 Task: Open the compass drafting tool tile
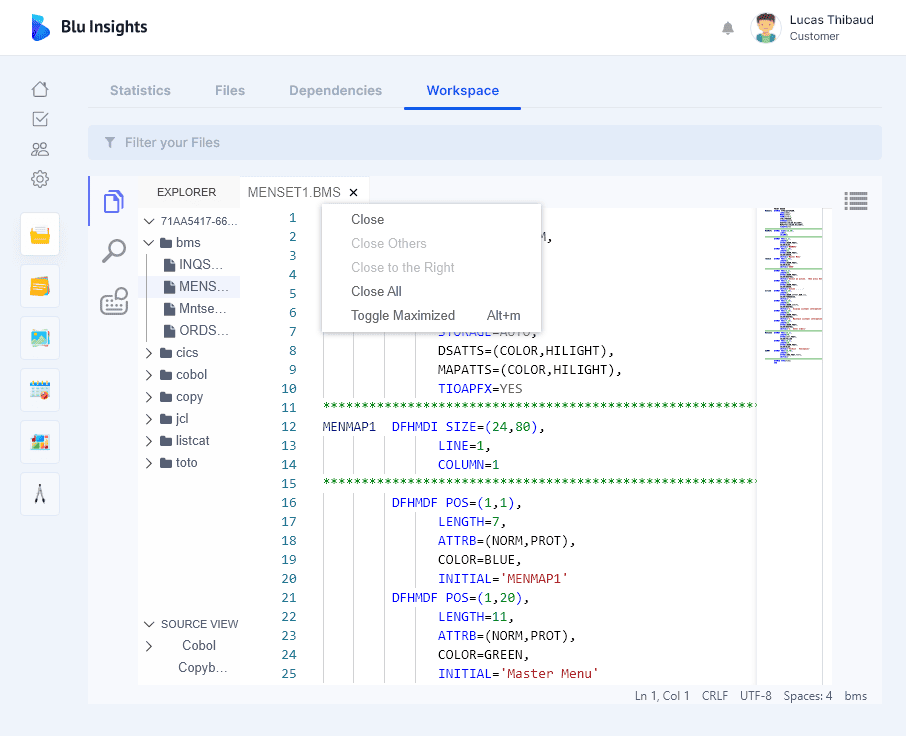(40, 494)
